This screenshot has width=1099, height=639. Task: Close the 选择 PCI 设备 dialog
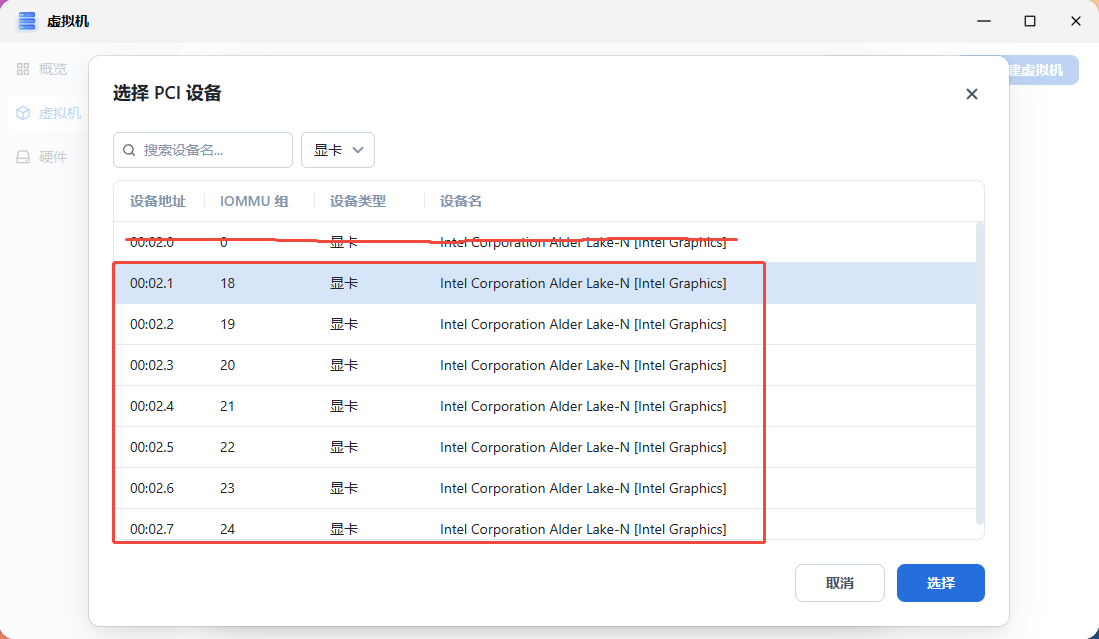click(x=971, y=94)
